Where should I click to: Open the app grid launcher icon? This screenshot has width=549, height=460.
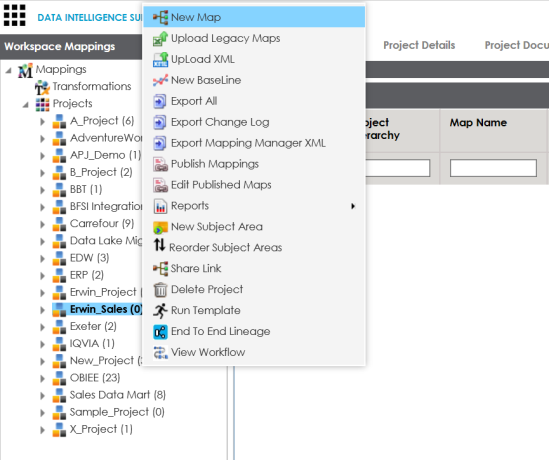tap(14, 15)
